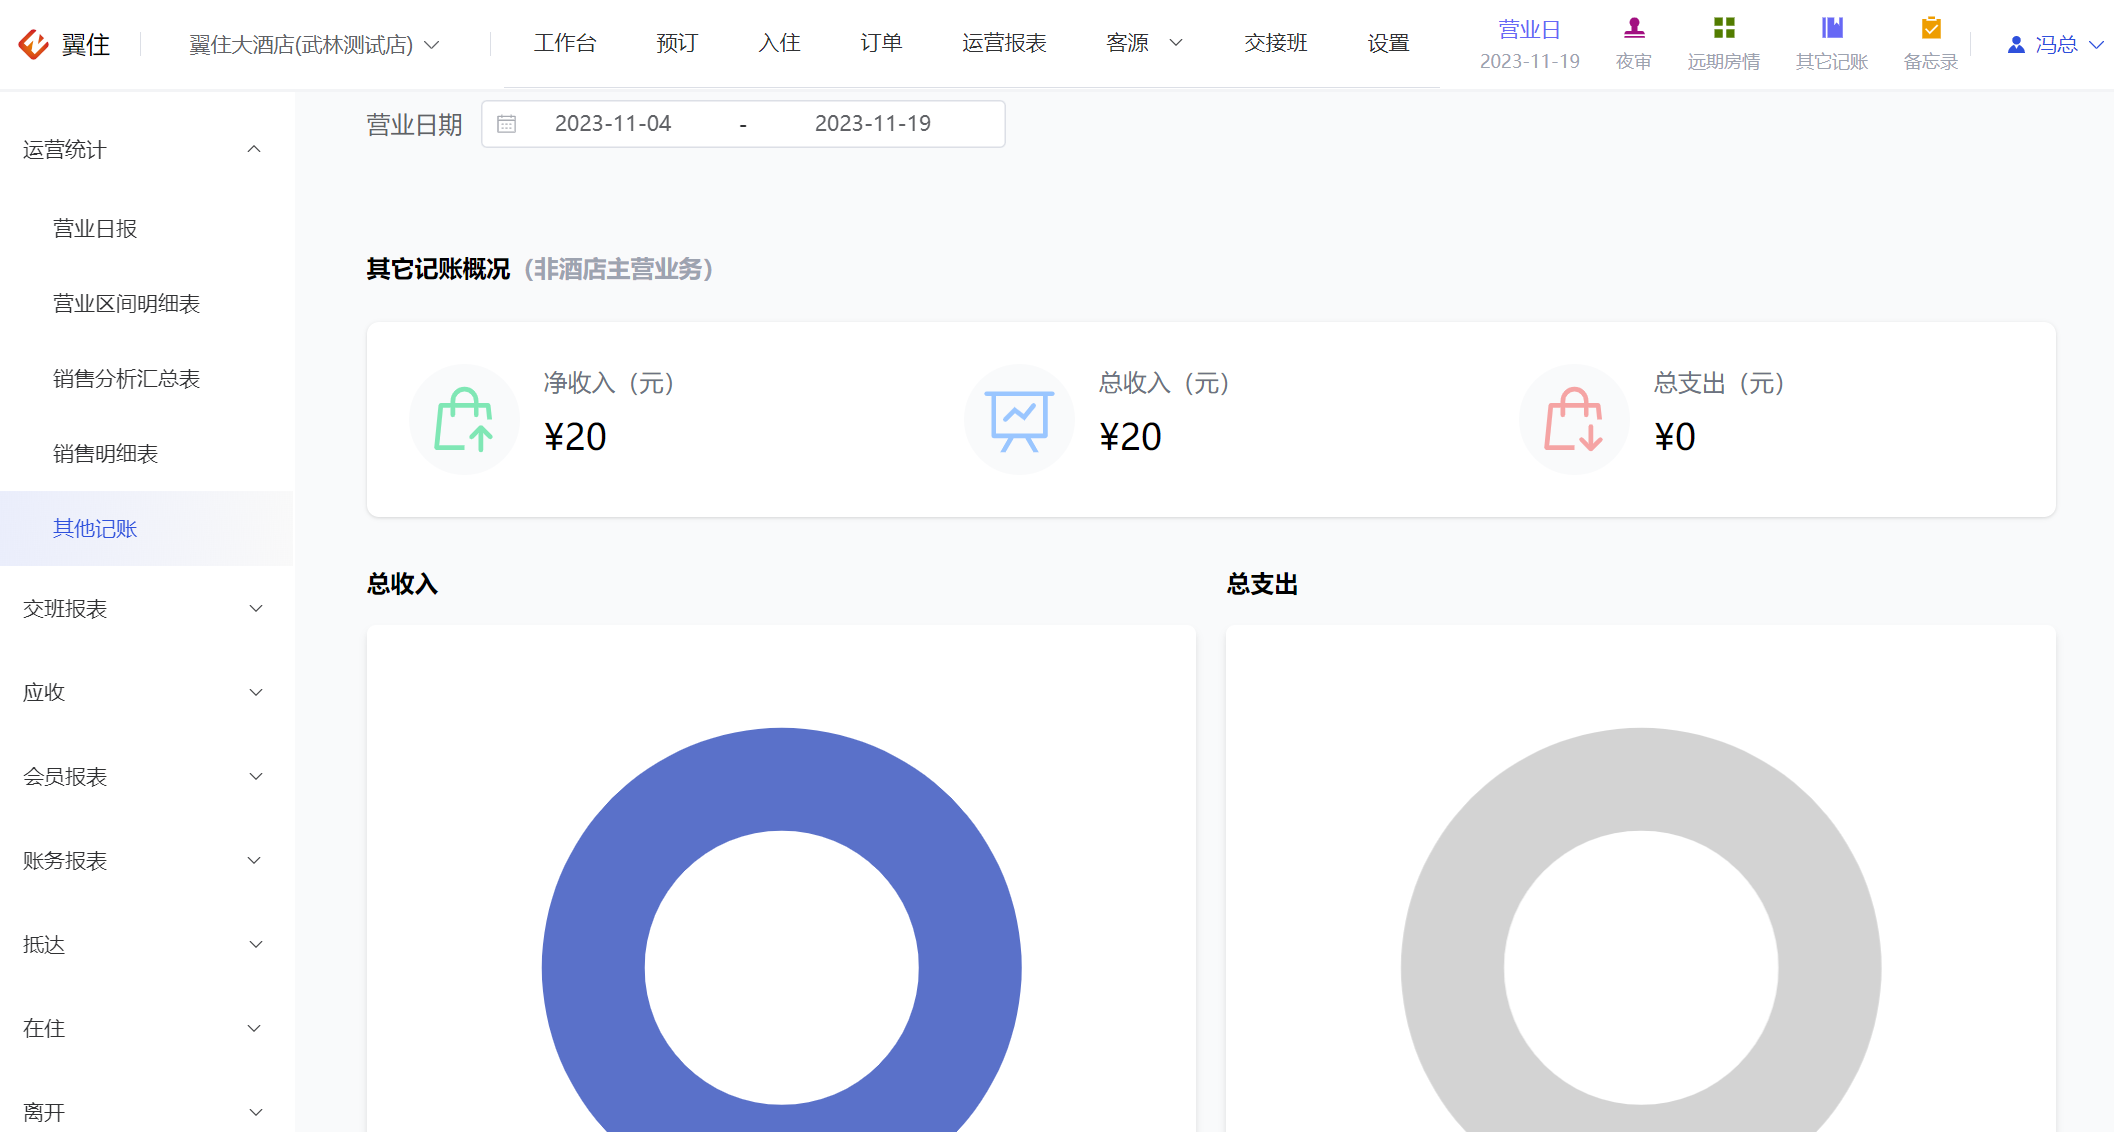Open the 翼住大酒店 hotel selector dropdown
This screenshot has height=1132, width=2114.
[314, 45]
